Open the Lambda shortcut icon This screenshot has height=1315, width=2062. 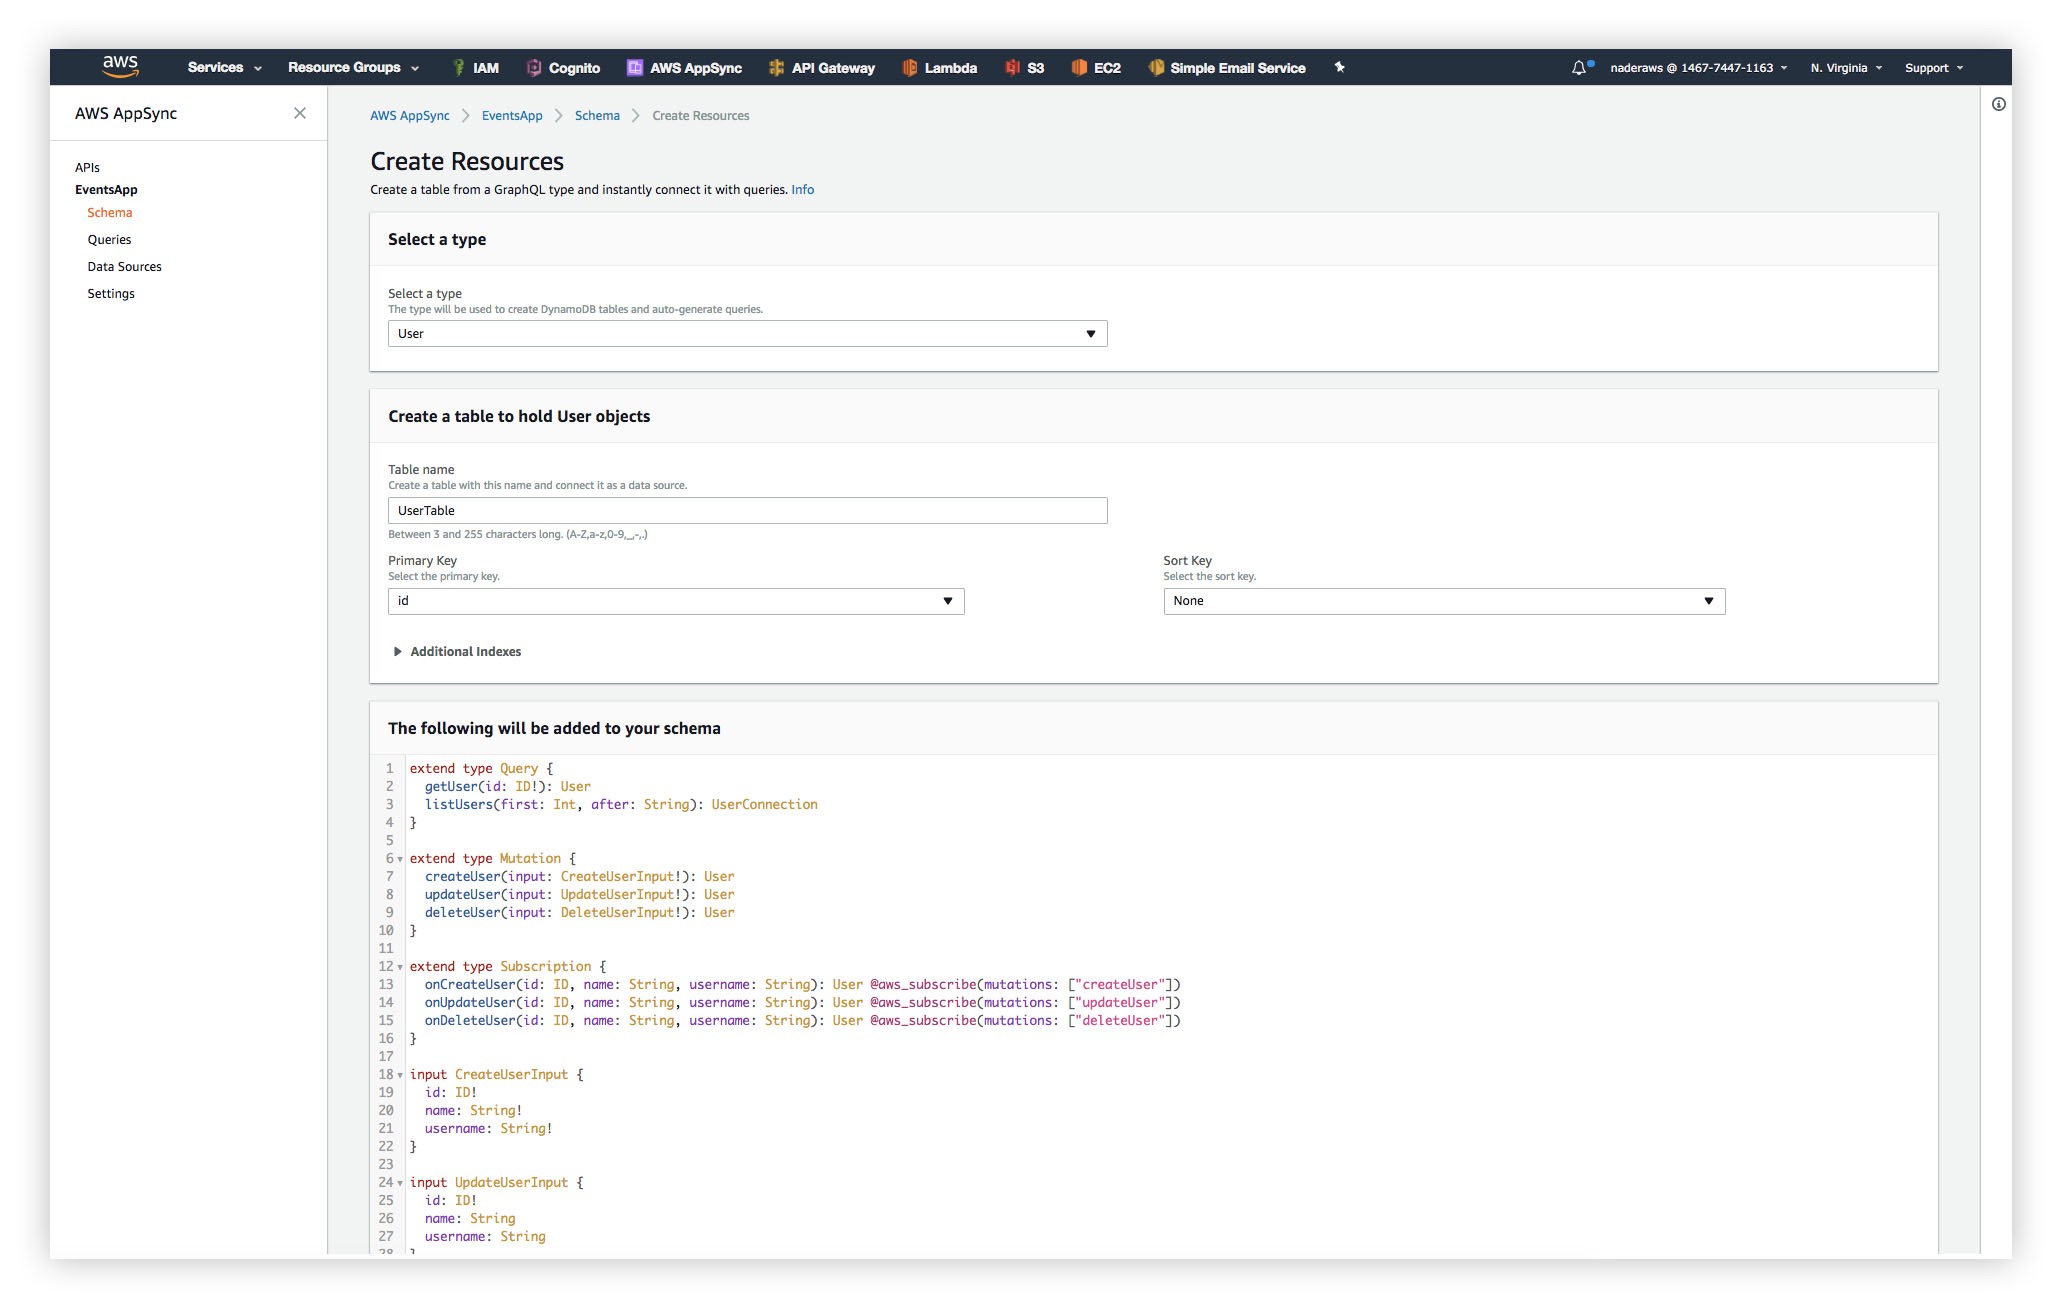(909, 67)
